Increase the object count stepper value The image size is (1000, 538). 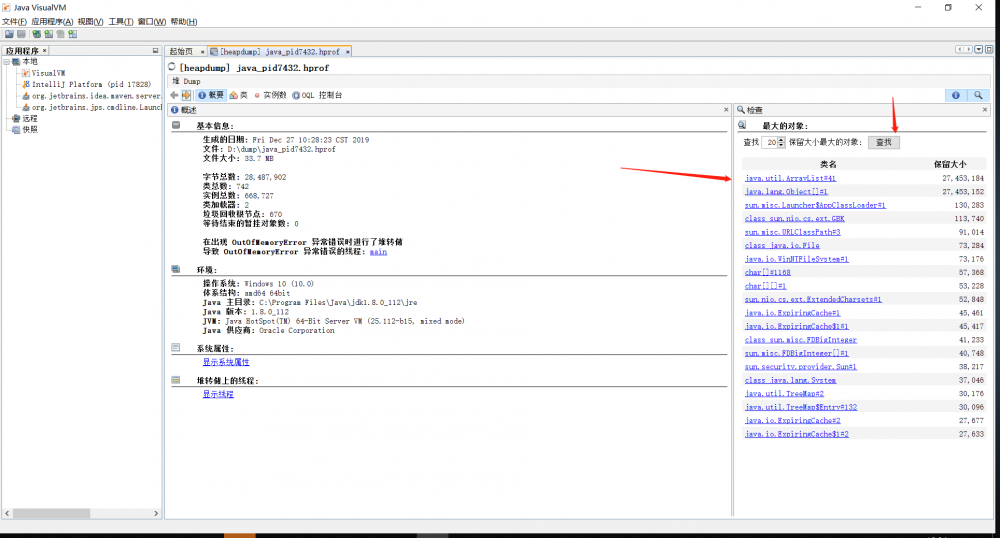pos(781,140)
